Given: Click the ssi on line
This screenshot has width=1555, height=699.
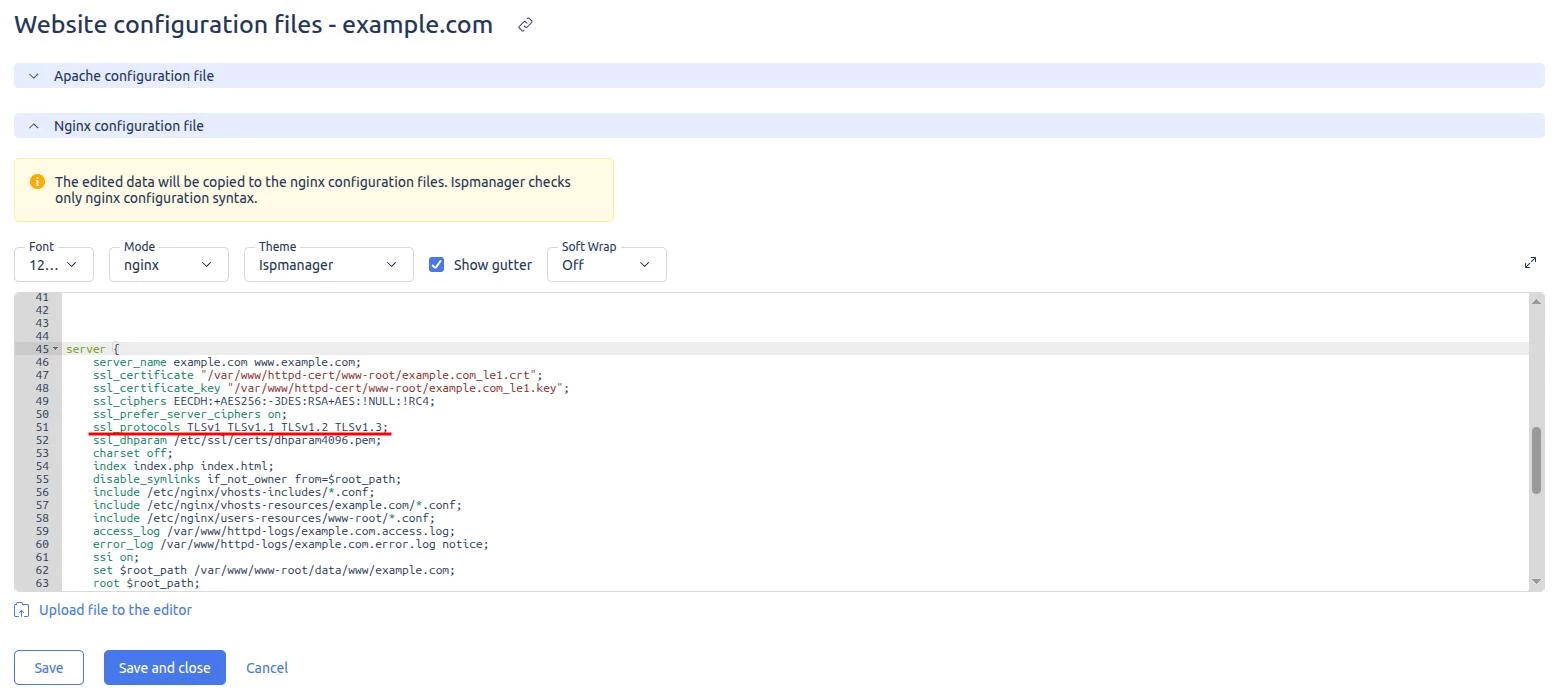Looking at the screenshot, I should (116, 557).
